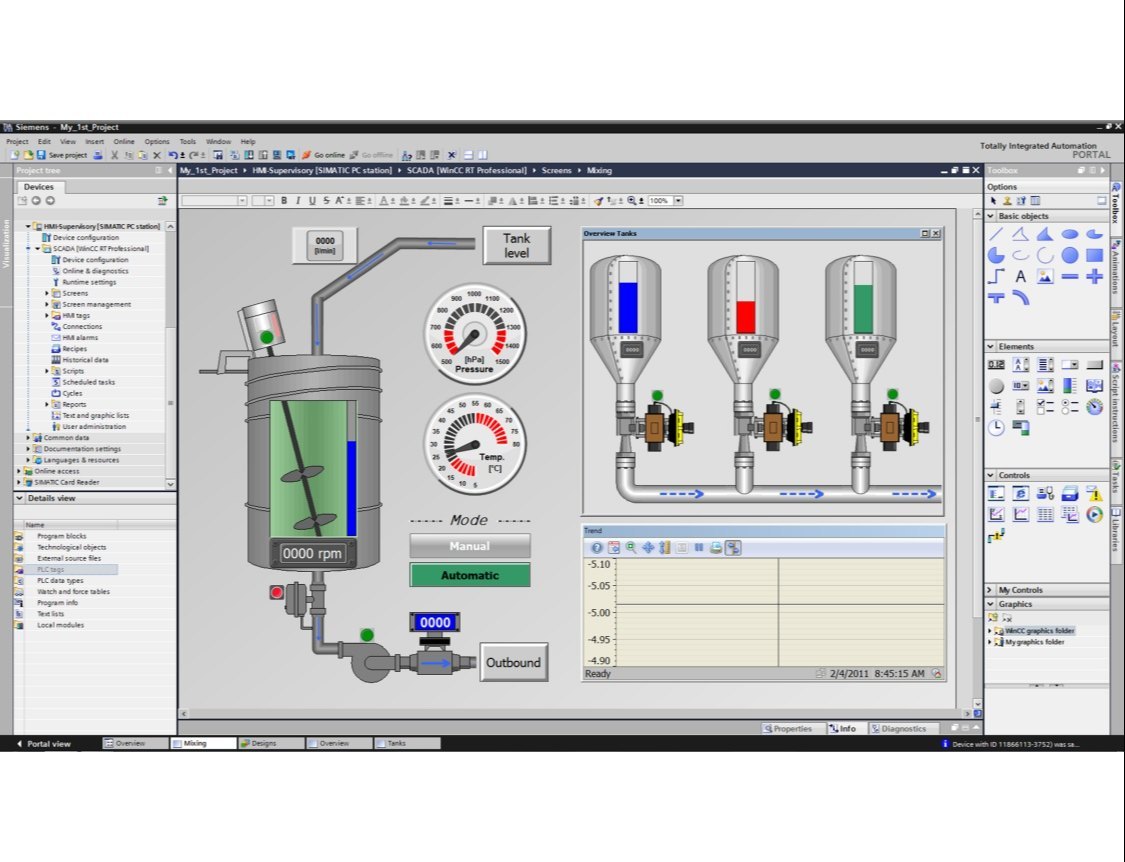
Task: Open the Online menu
Action: click(123, 142)
